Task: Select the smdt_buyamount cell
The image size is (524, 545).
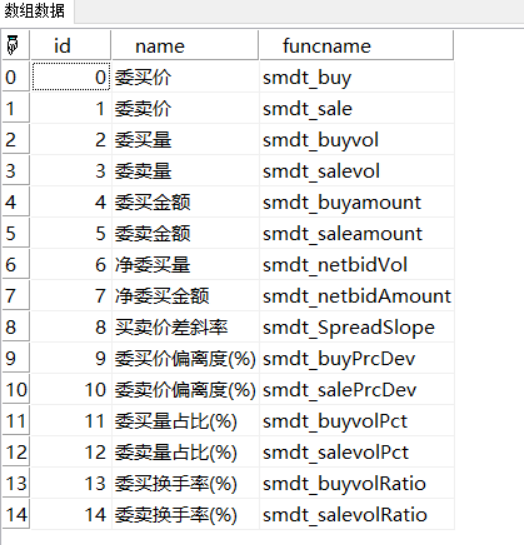Action: [x=357, y=202]
